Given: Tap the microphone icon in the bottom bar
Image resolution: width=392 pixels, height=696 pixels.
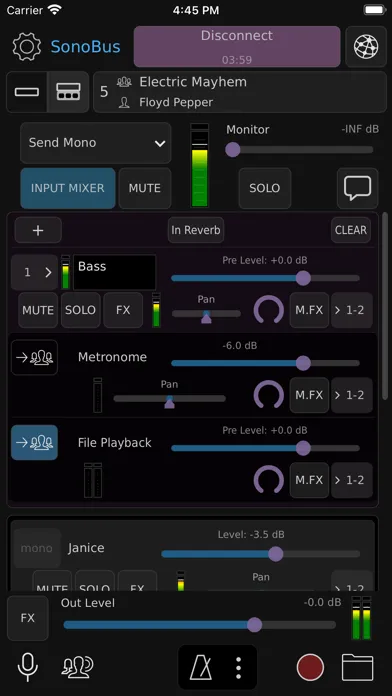Looking at the screenshot, I should click(x=28, y=667).
